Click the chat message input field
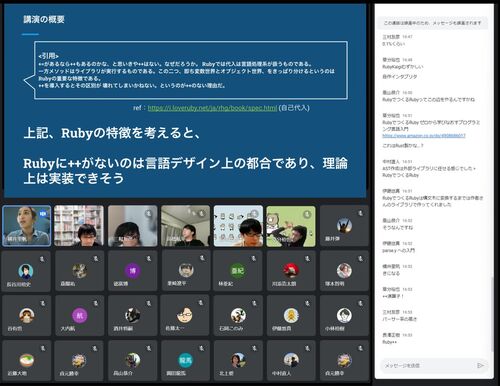This screenshot has height=386, width=500. click(430, 365)
